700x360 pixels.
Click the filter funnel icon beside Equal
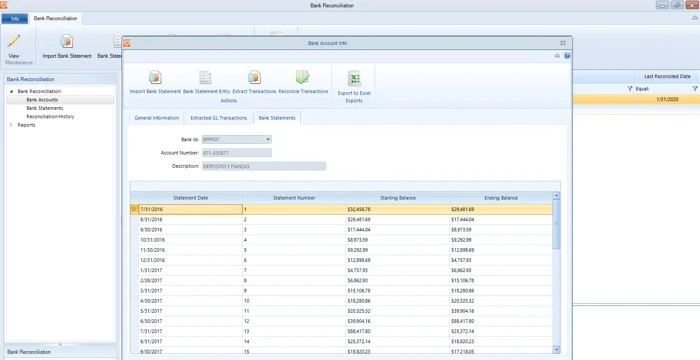coord(695,89)
